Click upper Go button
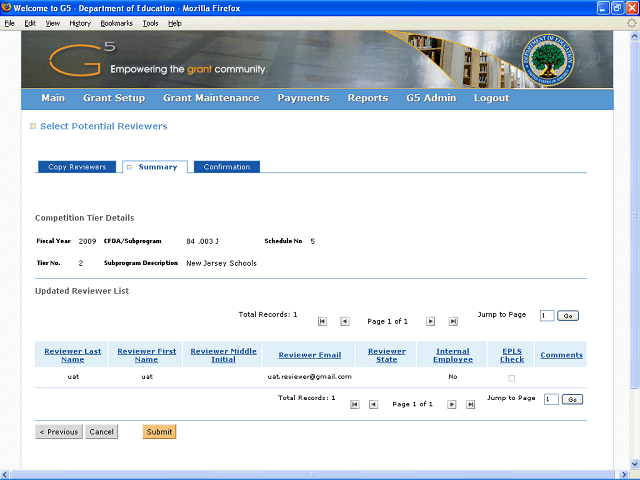640x480 pixels. [x=568, y=316]
